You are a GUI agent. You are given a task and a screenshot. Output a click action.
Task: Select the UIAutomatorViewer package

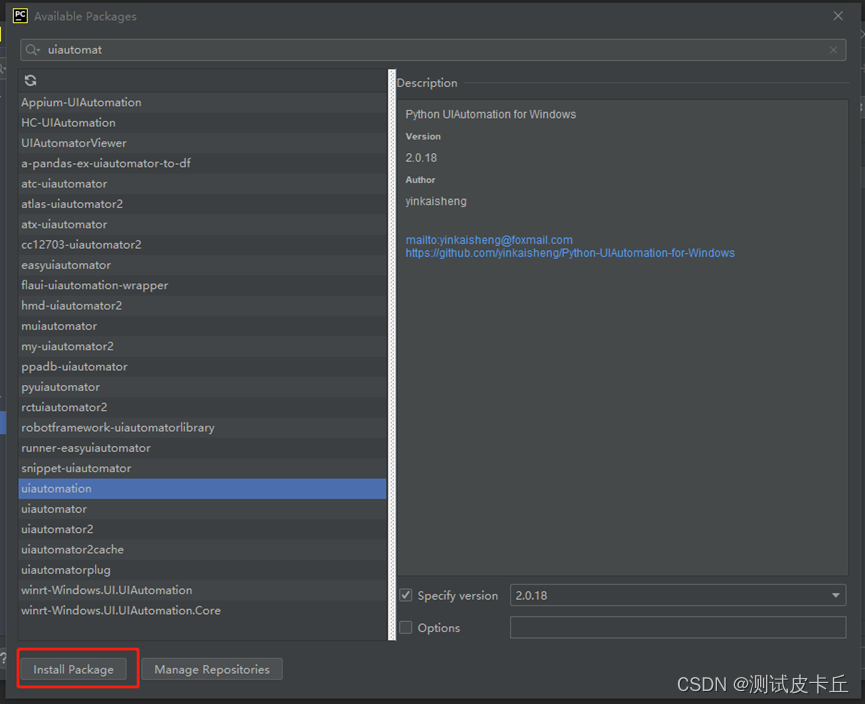point(202,143)
